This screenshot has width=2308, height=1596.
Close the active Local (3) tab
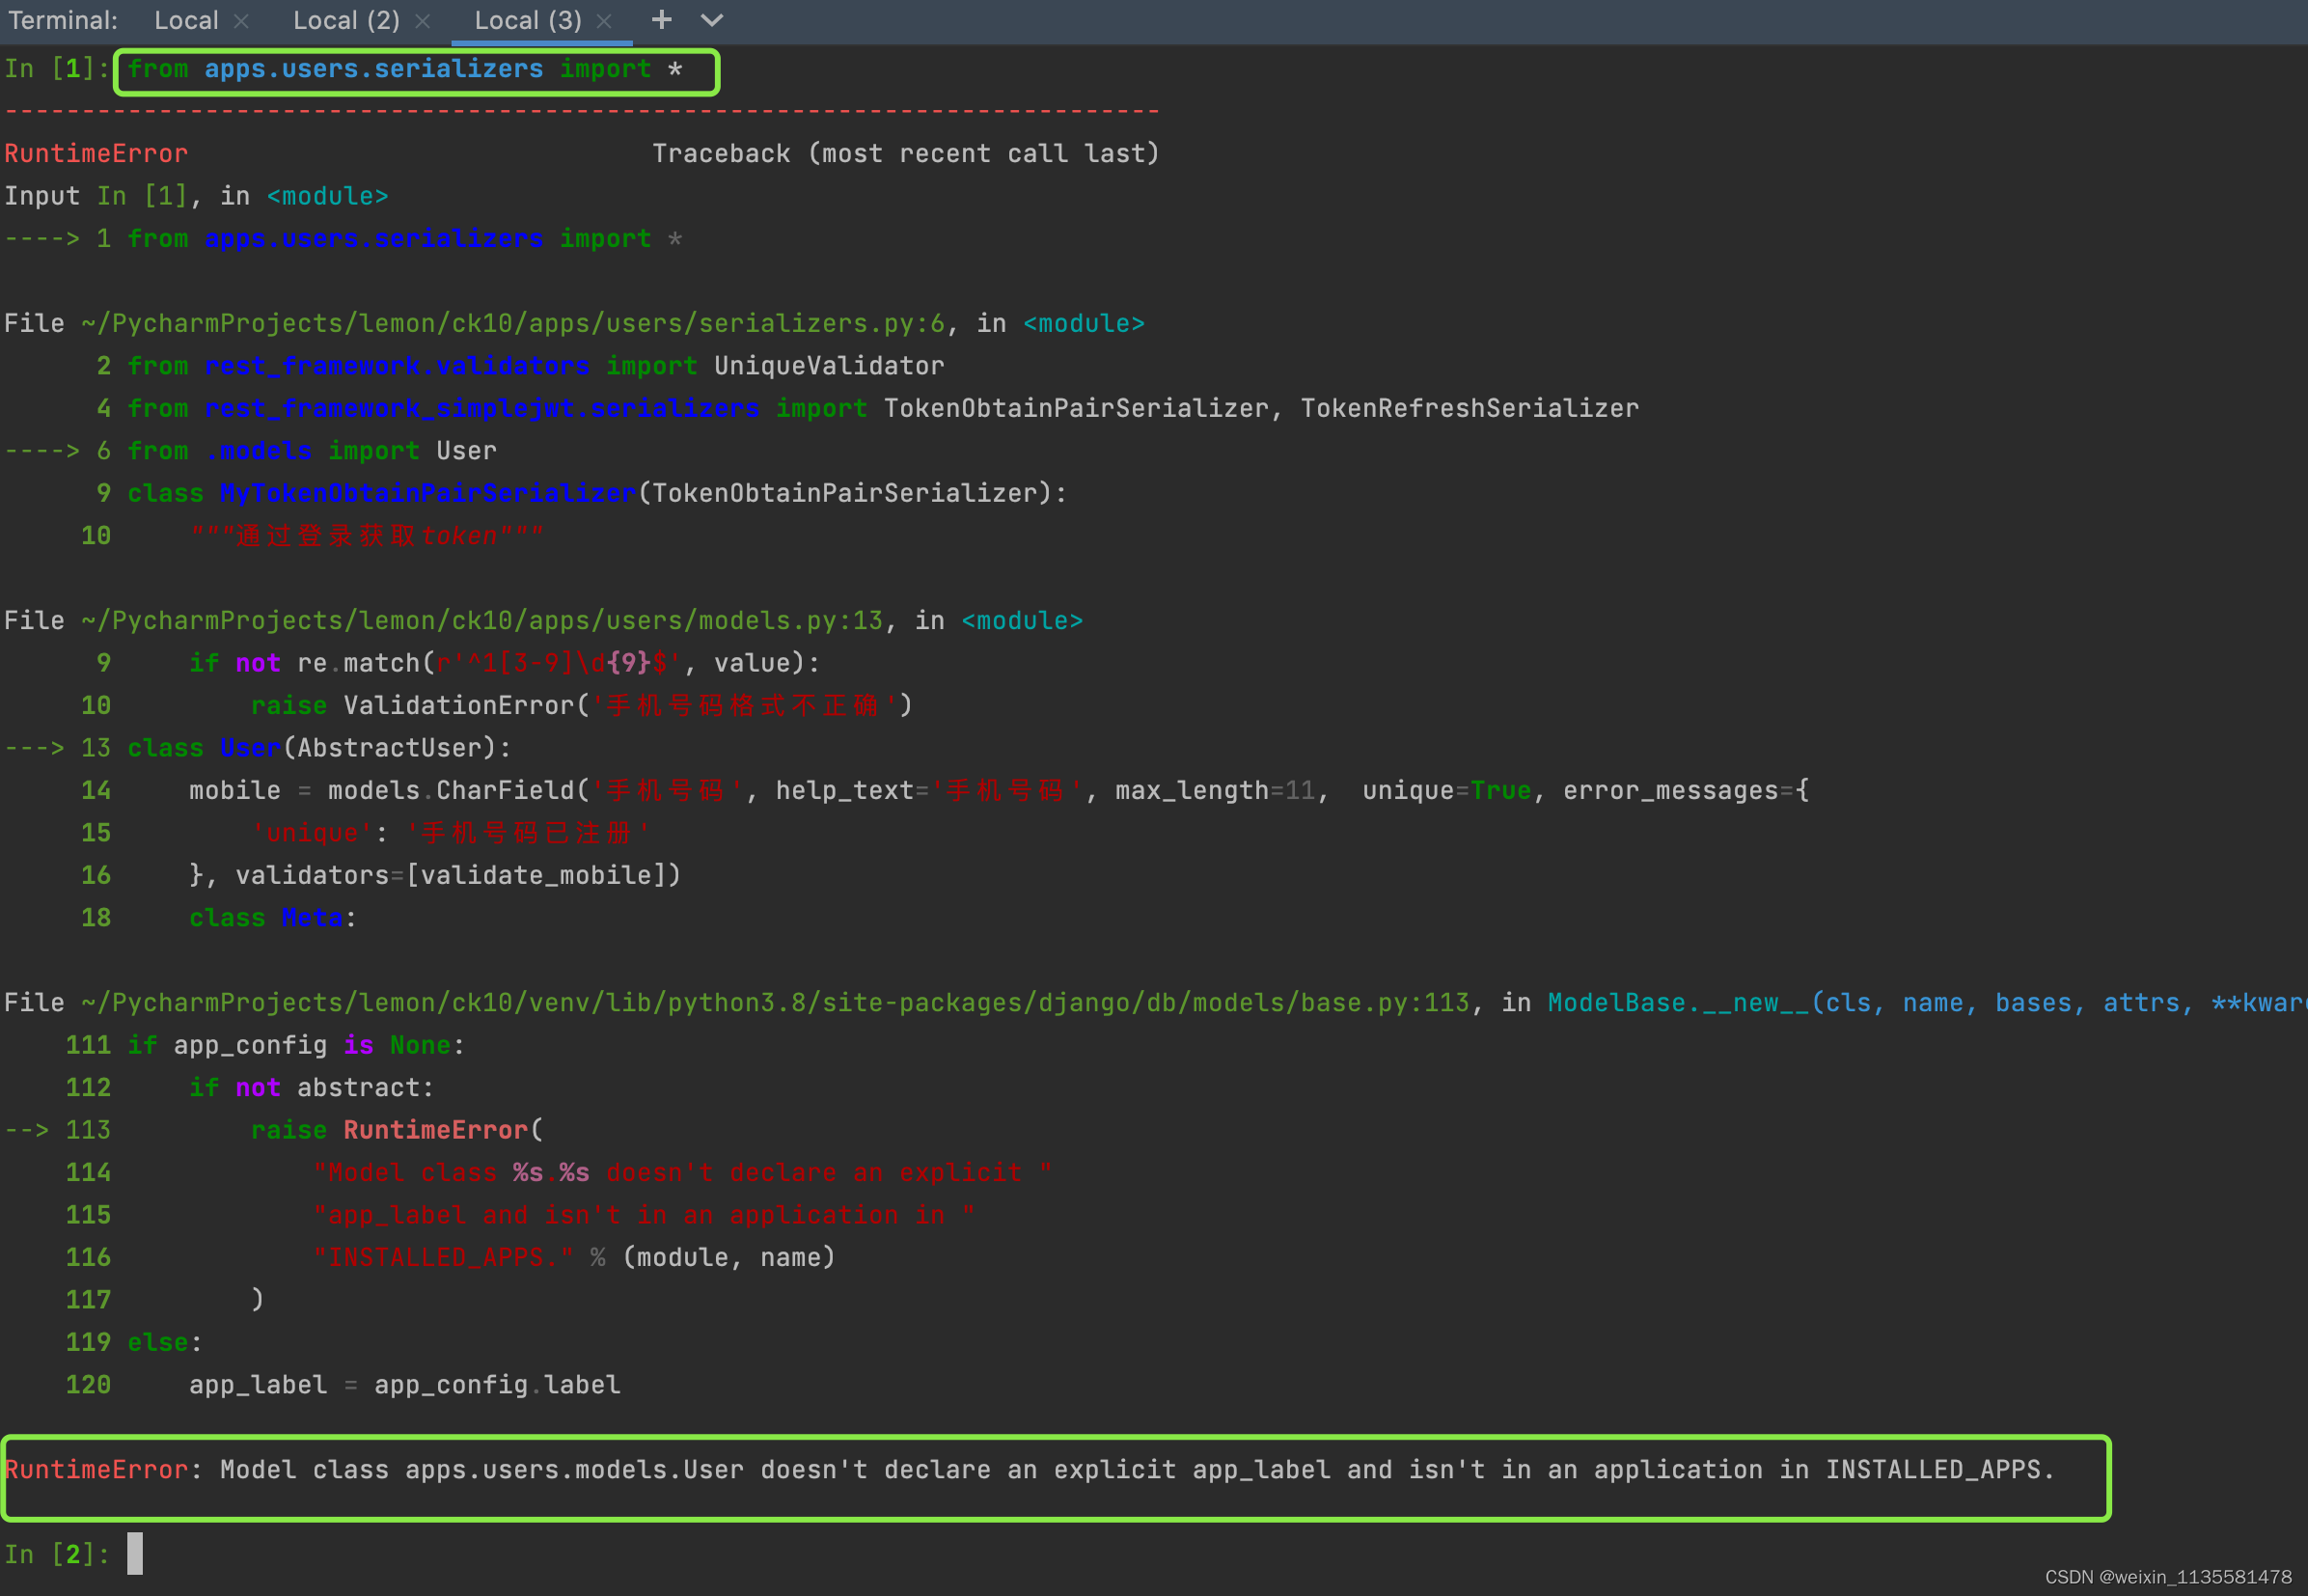603,21
